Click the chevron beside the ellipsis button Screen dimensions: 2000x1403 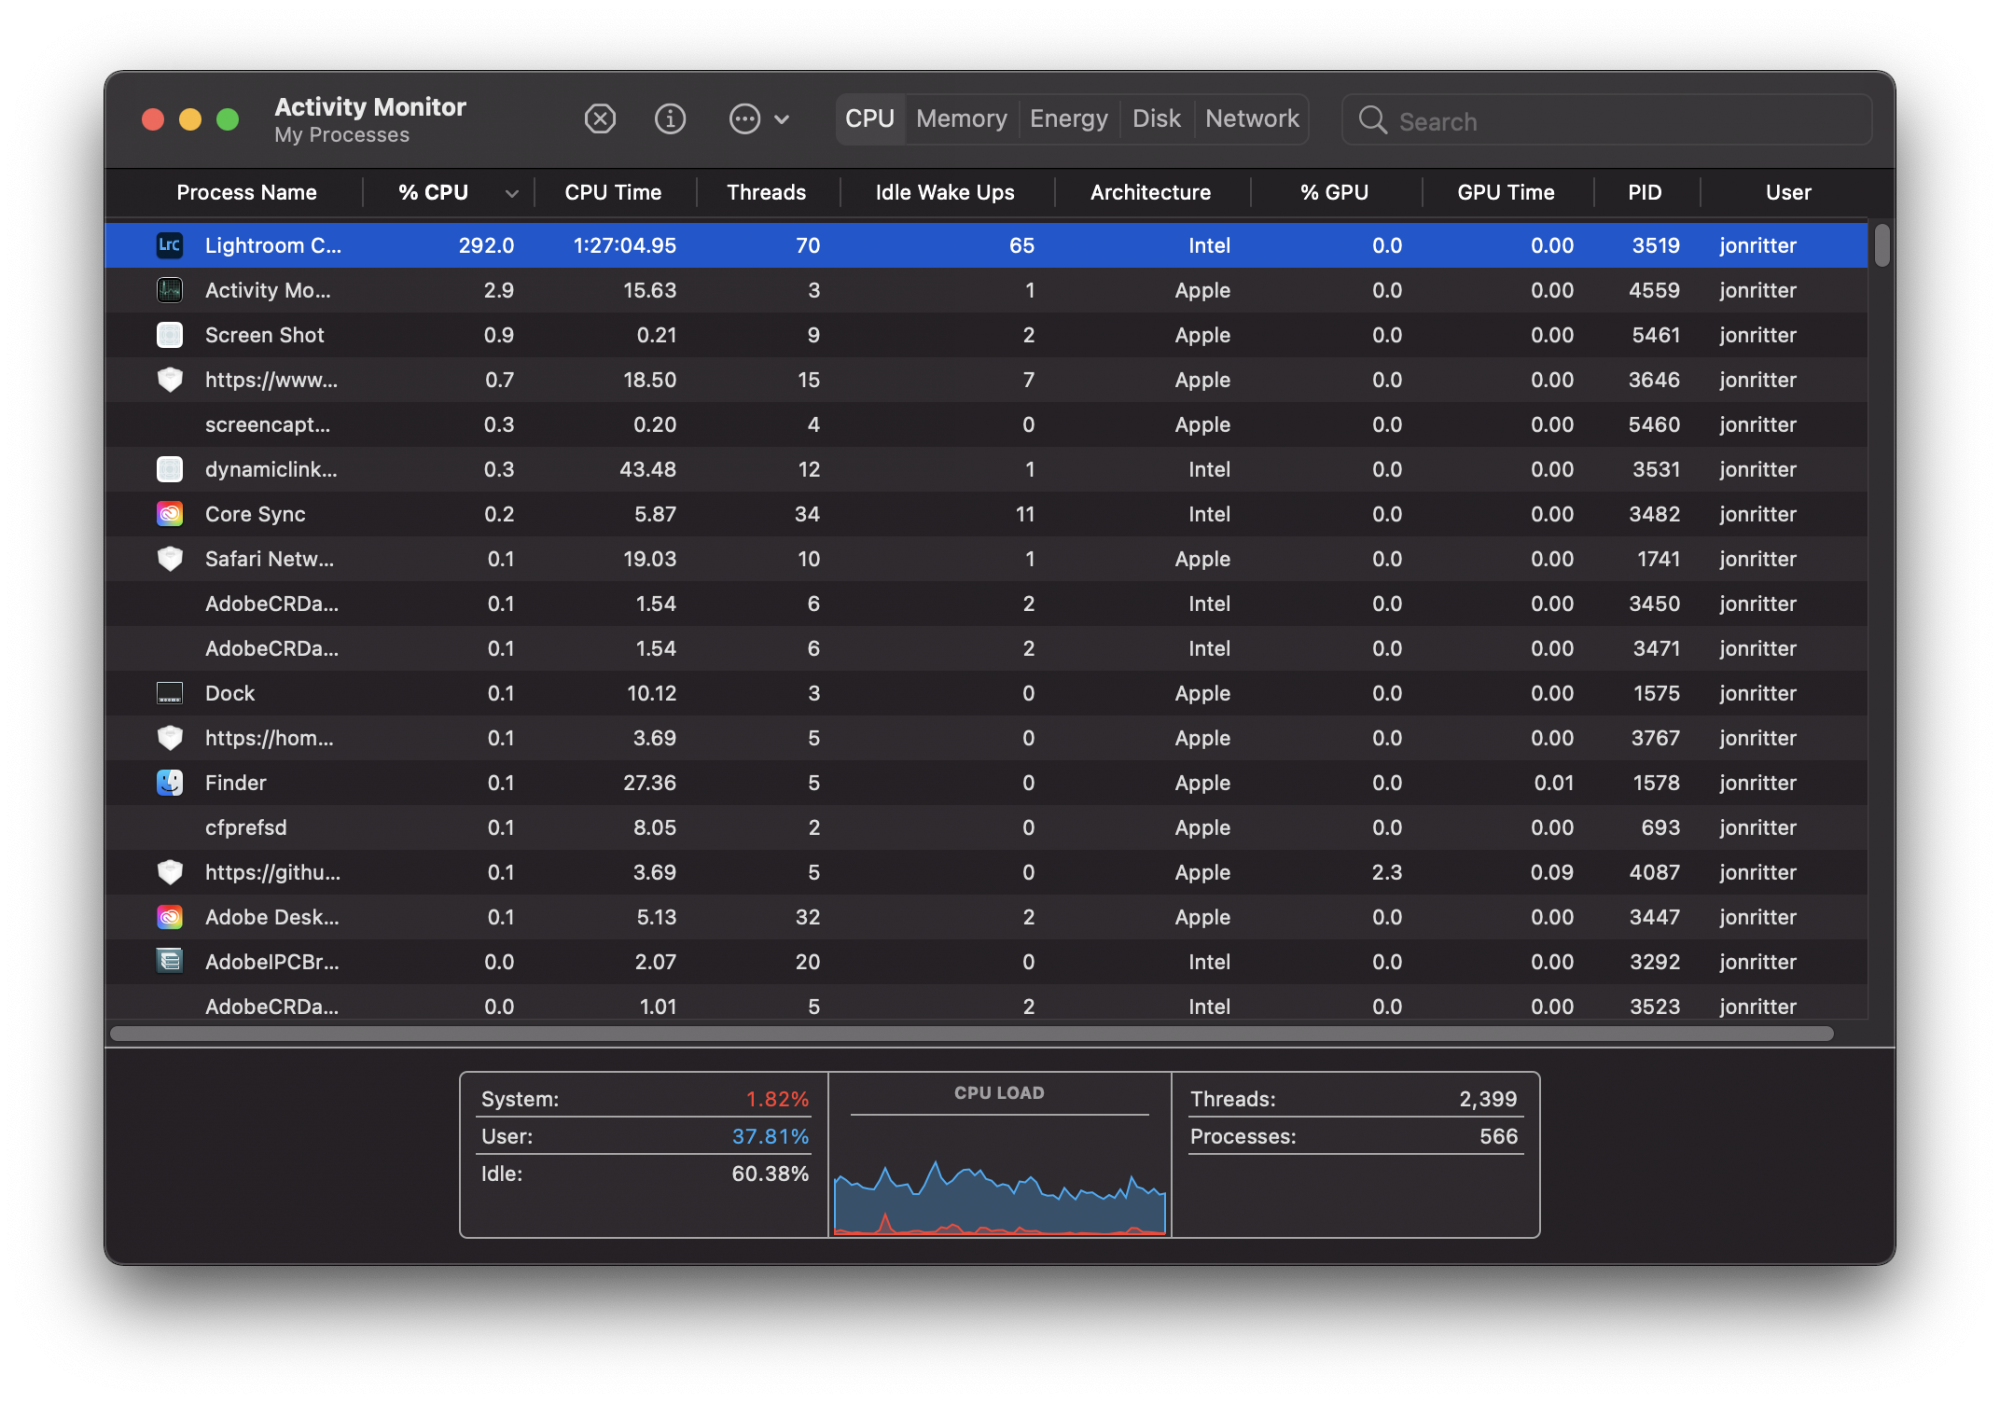pos(782,120)
